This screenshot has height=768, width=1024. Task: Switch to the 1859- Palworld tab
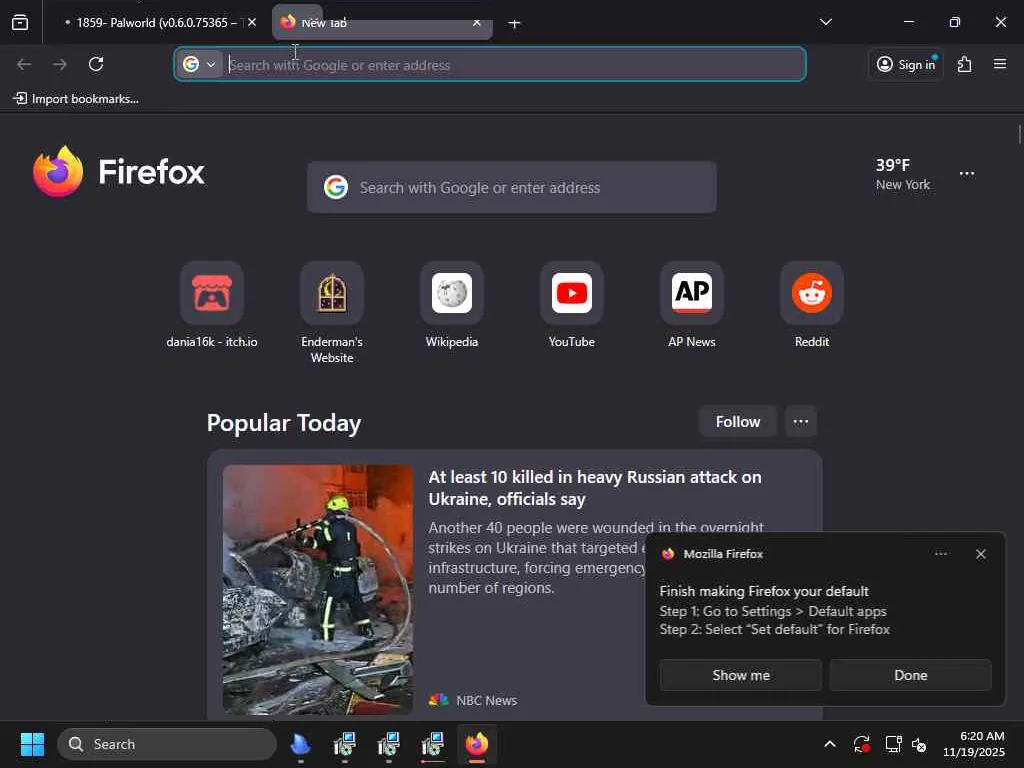[x=155, y=23]
